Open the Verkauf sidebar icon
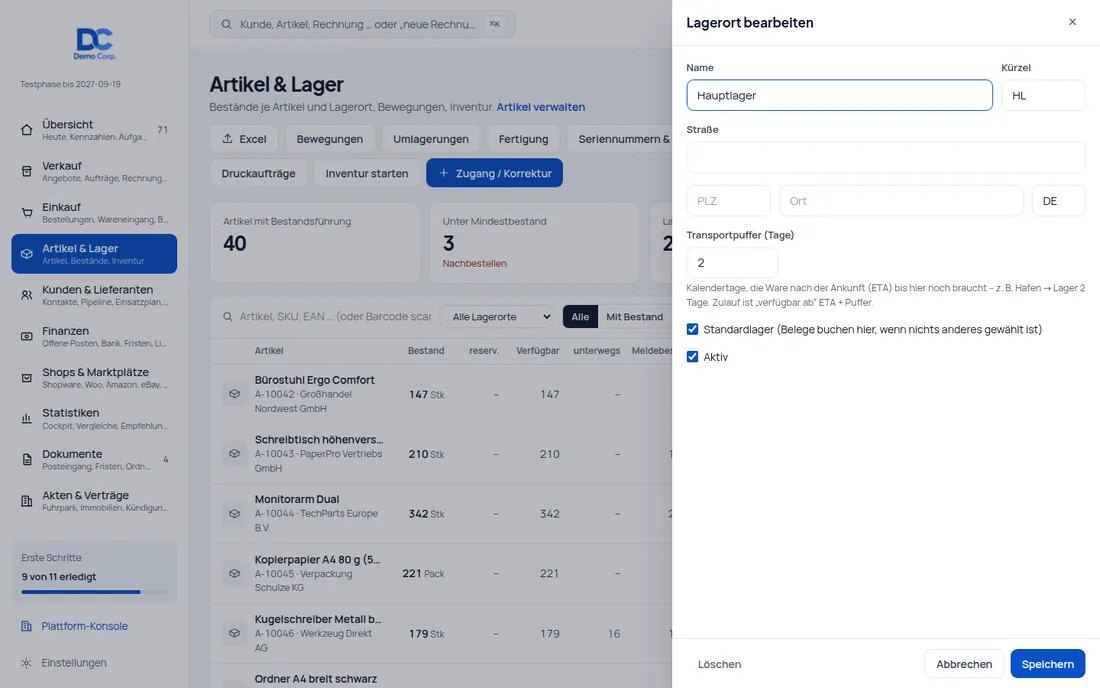The image size is (1100, 688). click(x=27, y=171)
